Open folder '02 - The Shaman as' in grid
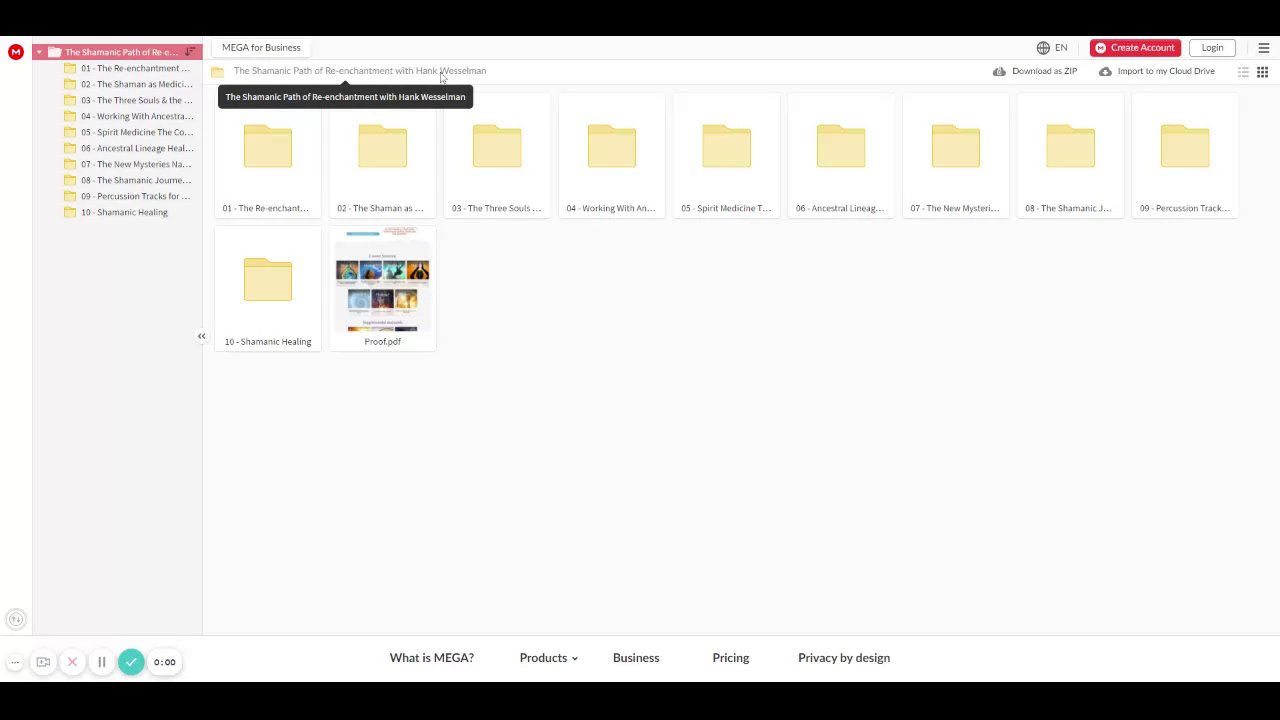The height and width of the screenshot is (720, 1280). coord(382,156)
